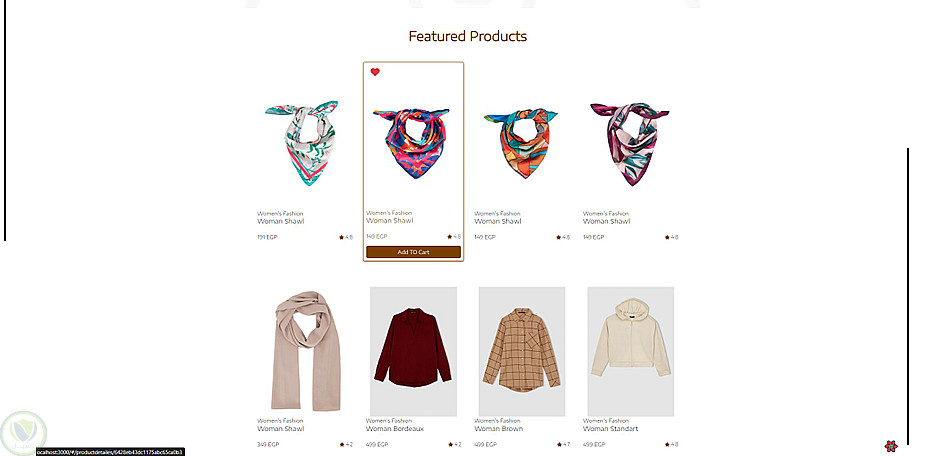
Task: Click star rating of Woman Brown shirt
Action: click(x=563, y=444)
